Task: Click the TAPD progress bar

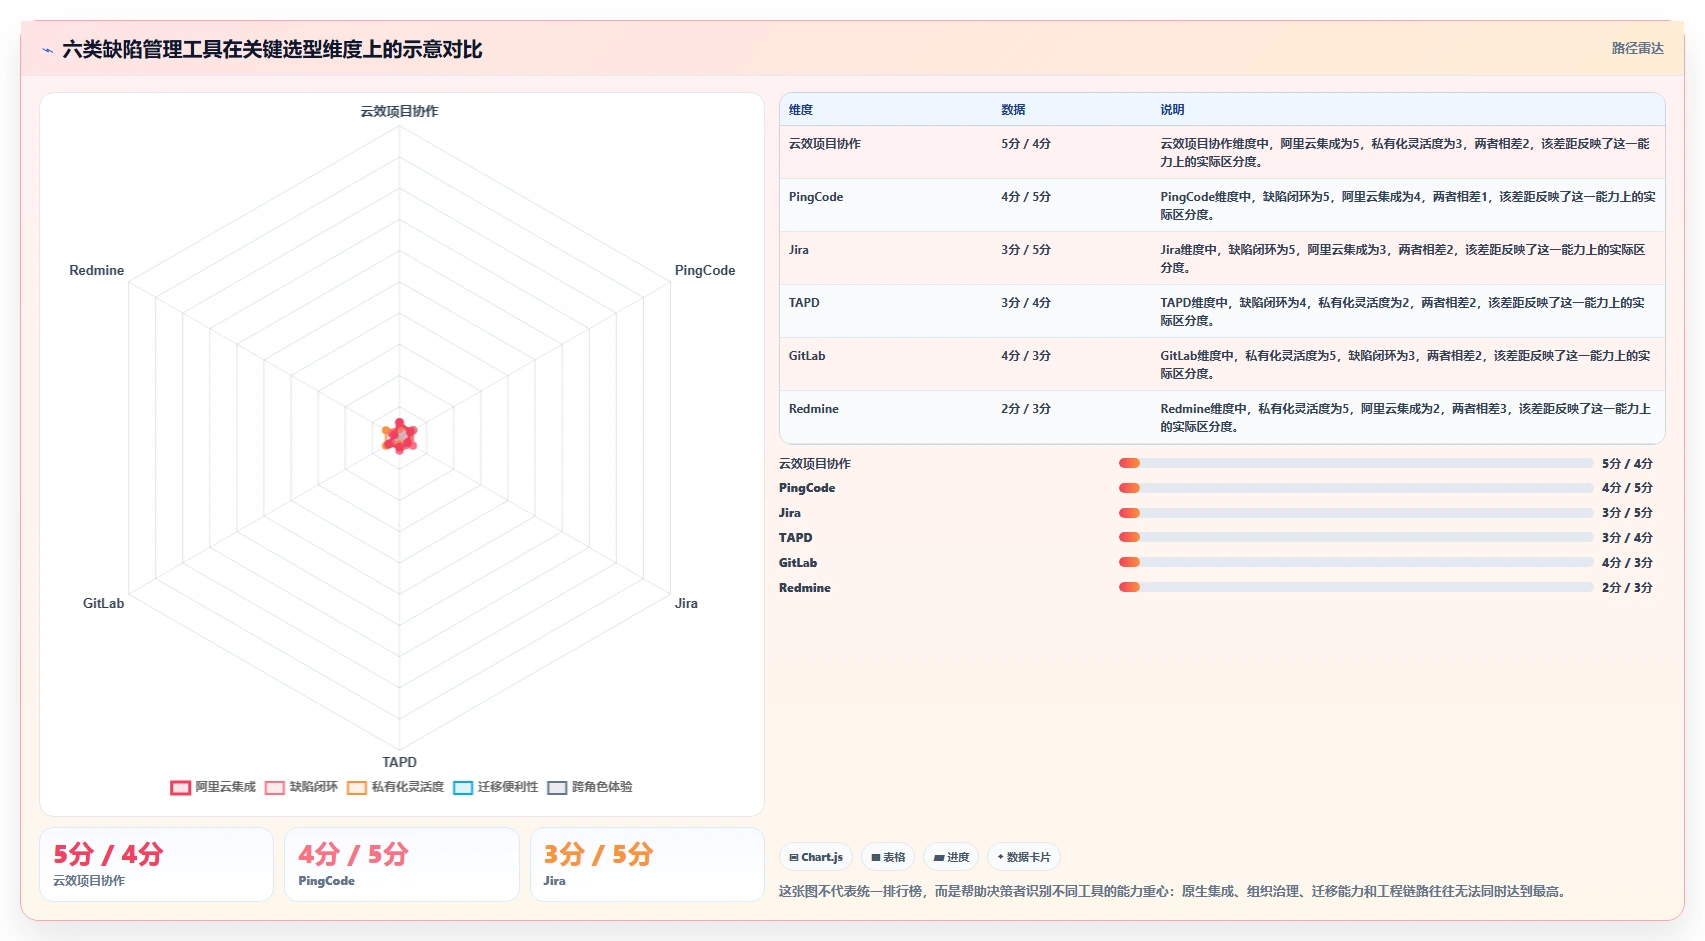Action: (1356, 538)
